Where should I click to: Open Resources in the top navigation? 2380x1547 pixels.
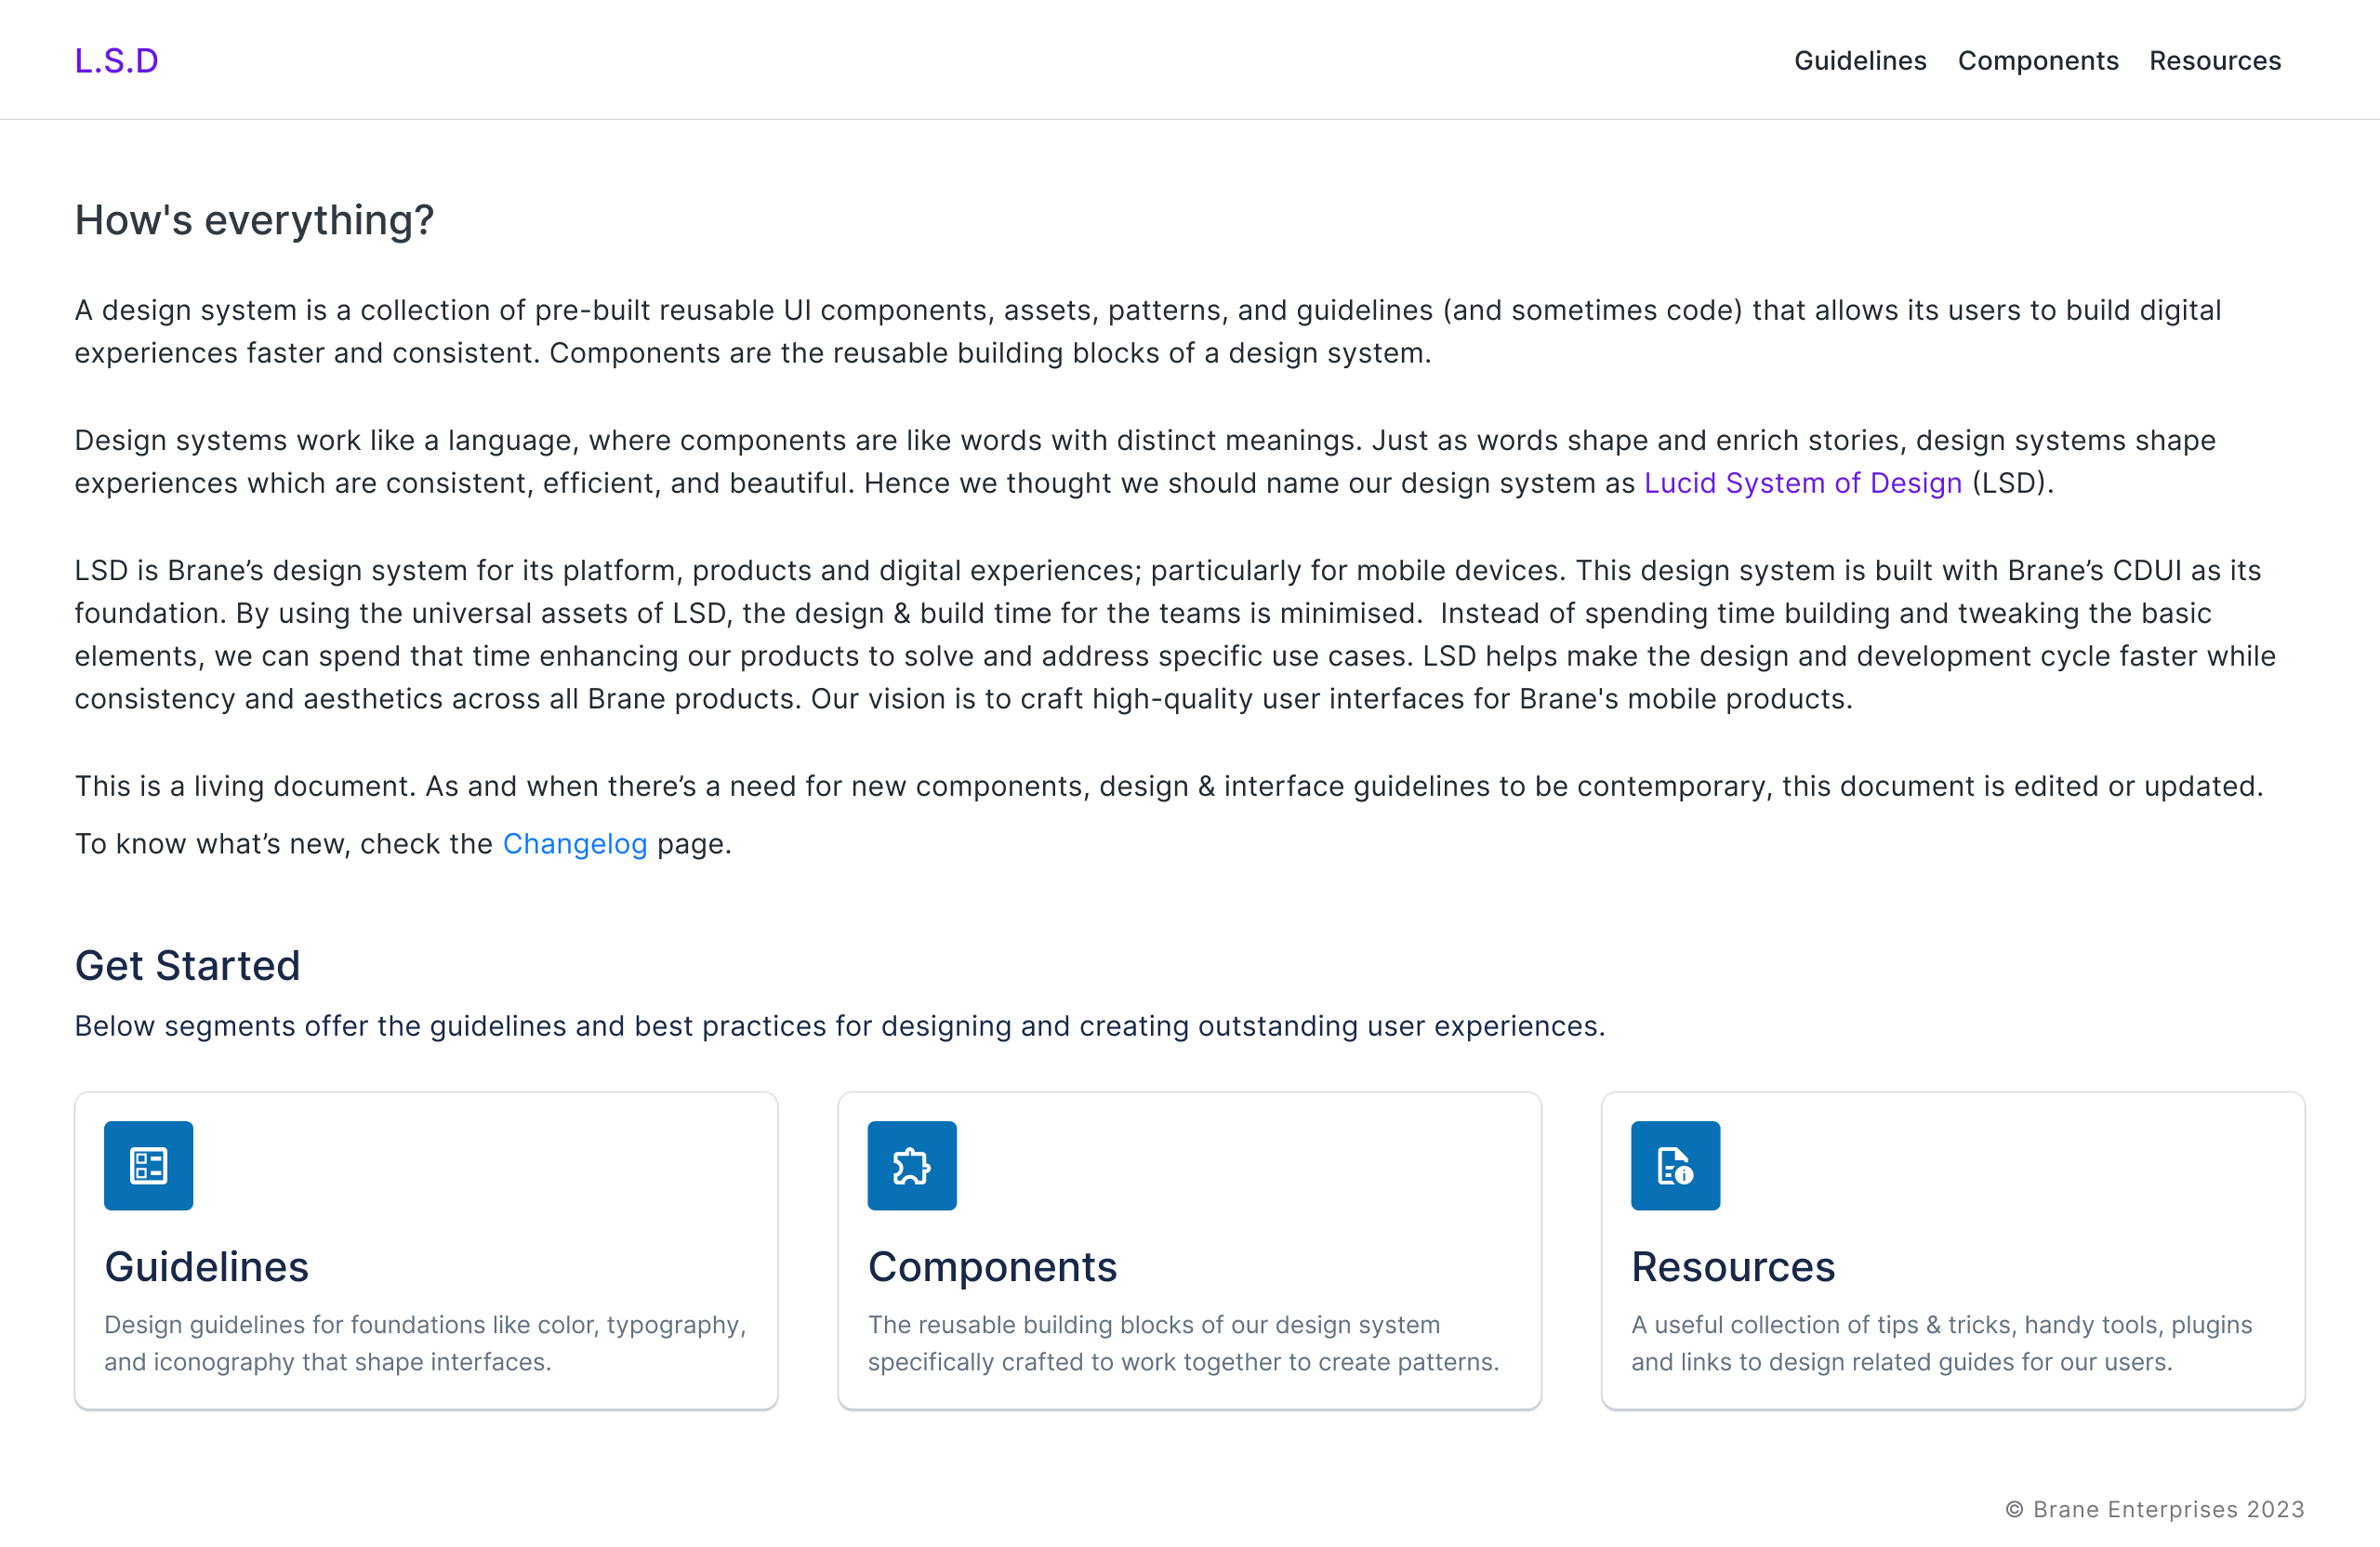click(2214, 61)
